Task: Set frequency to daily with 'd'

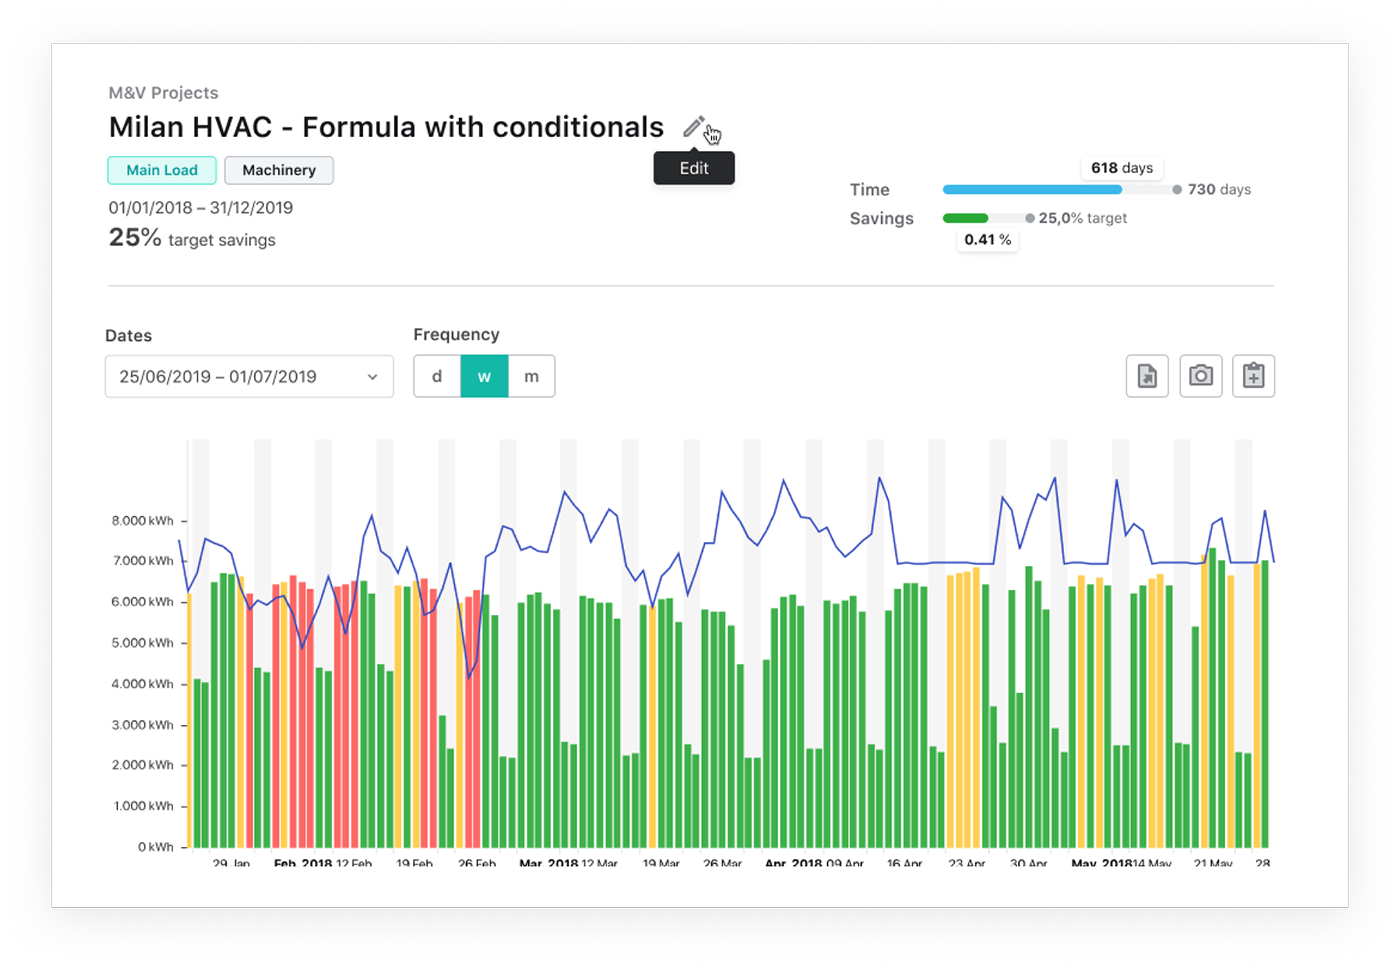Action: tap(437, 377)
